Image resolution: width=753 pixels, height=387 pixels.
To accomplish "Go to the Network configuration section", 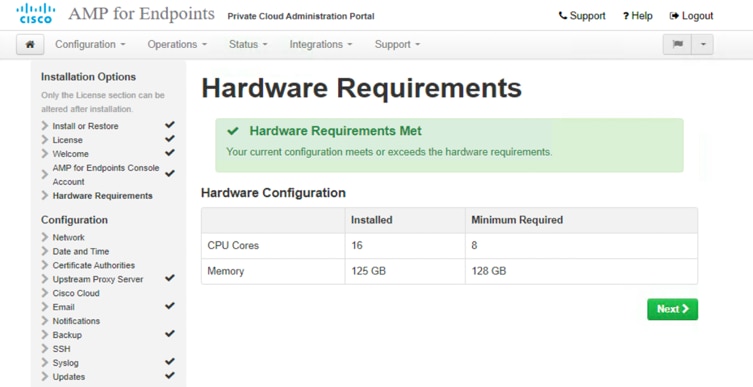I will (x=68, y=238).
